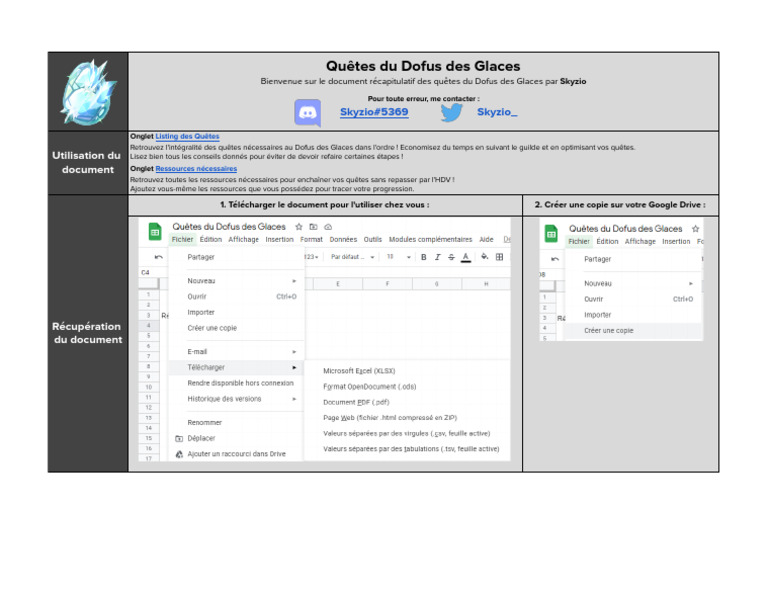Click the cloud save status icon
The image size is (768, 594).
(x=328, y=227)
